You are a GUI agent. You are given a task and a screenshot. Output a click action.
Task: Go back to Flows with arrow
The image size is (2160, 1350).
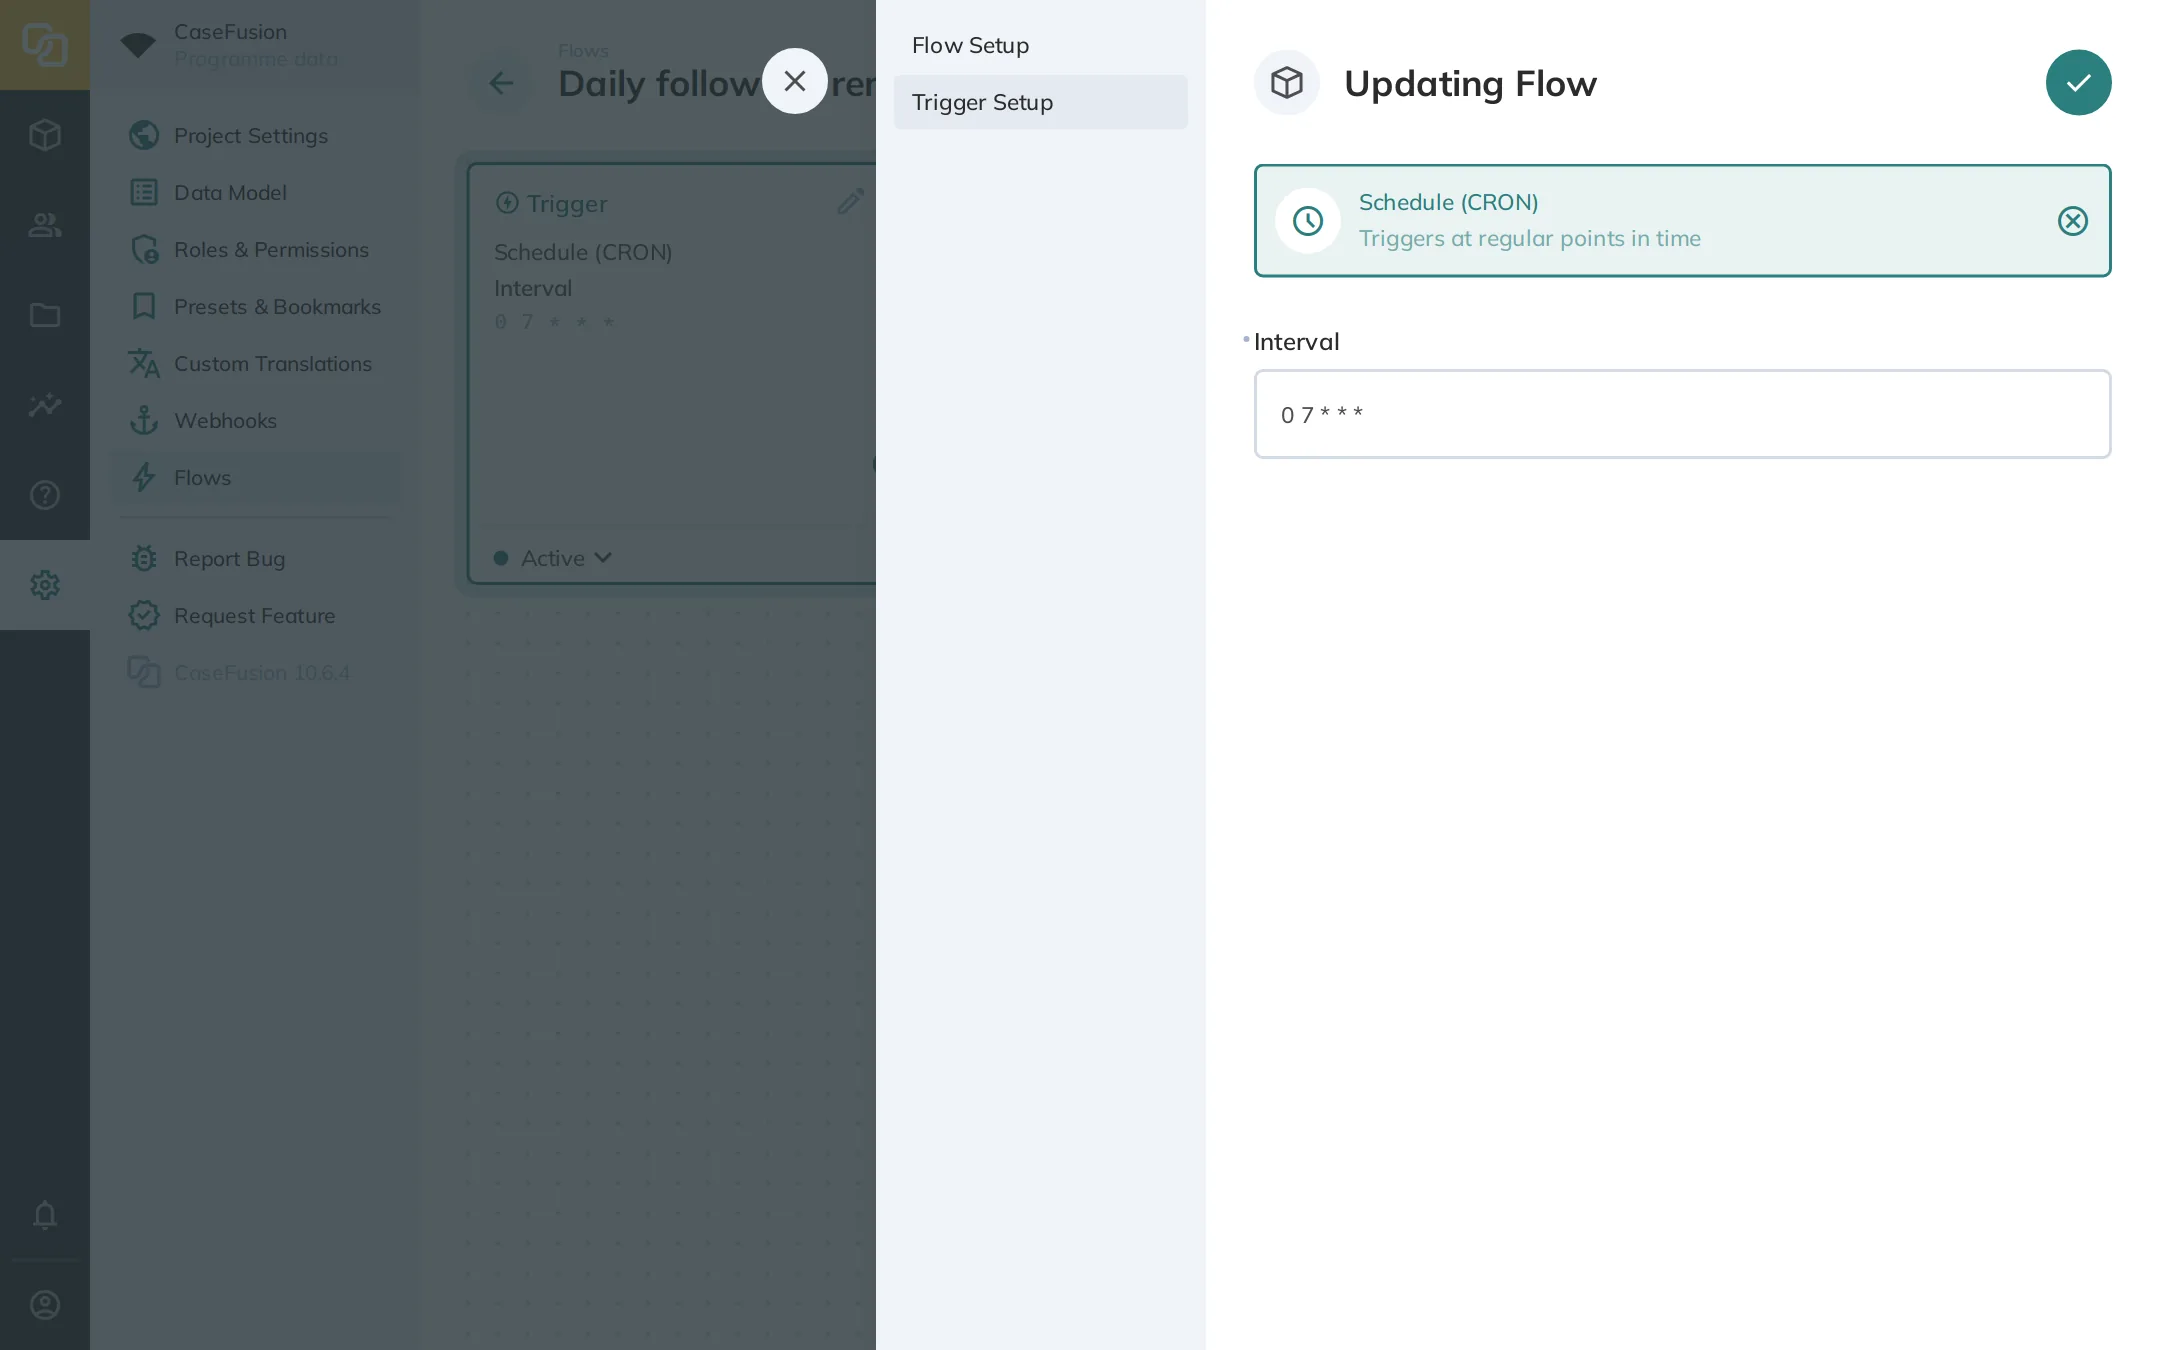click(501, 83)
